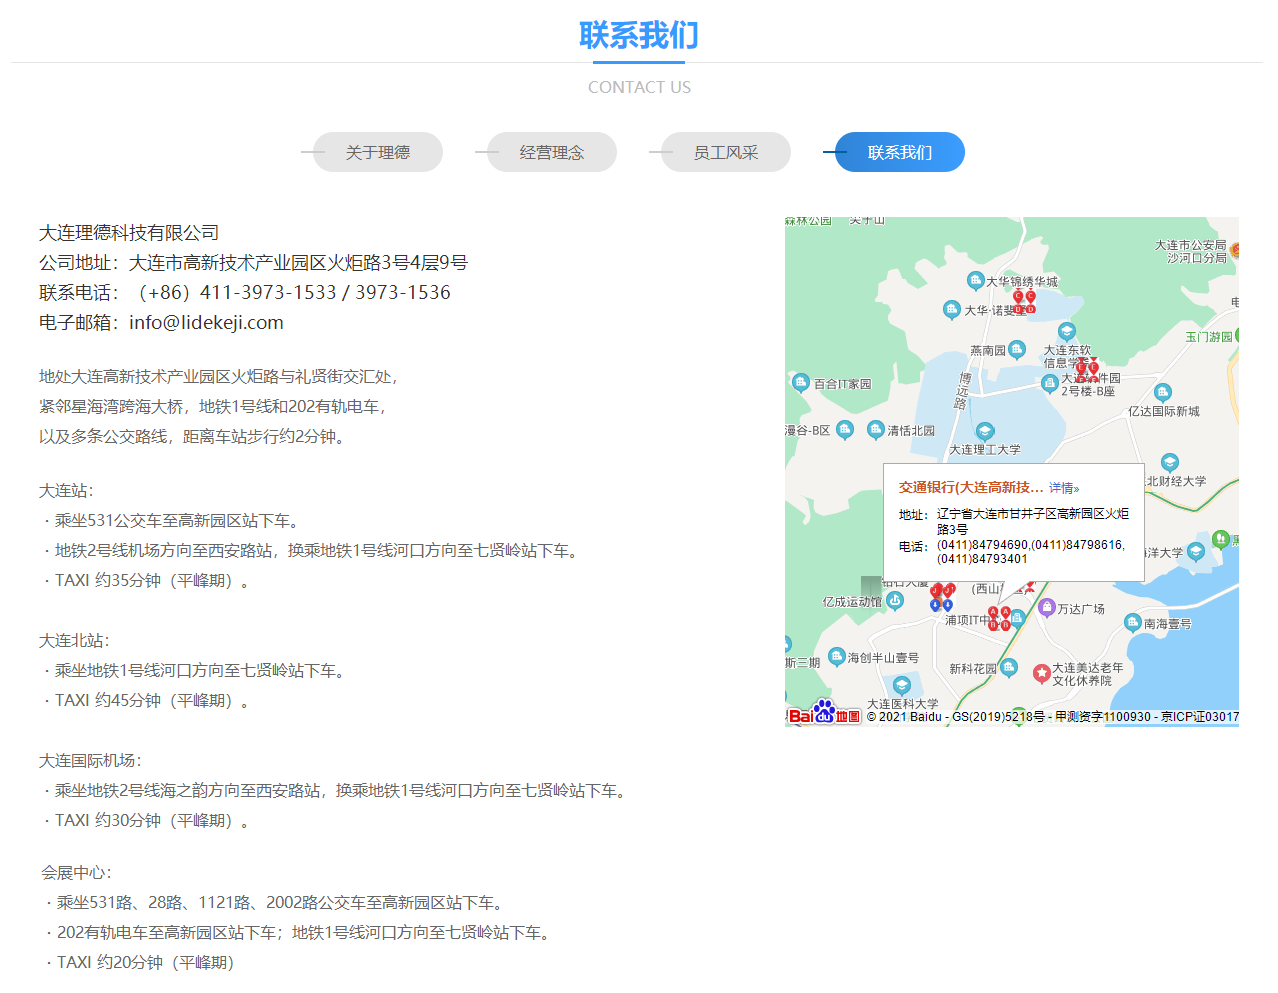Click the 大连市公安局沙河口分局 map label
The height and width of the screenshot is (993, 1278).
click(x=1191, y=251)
